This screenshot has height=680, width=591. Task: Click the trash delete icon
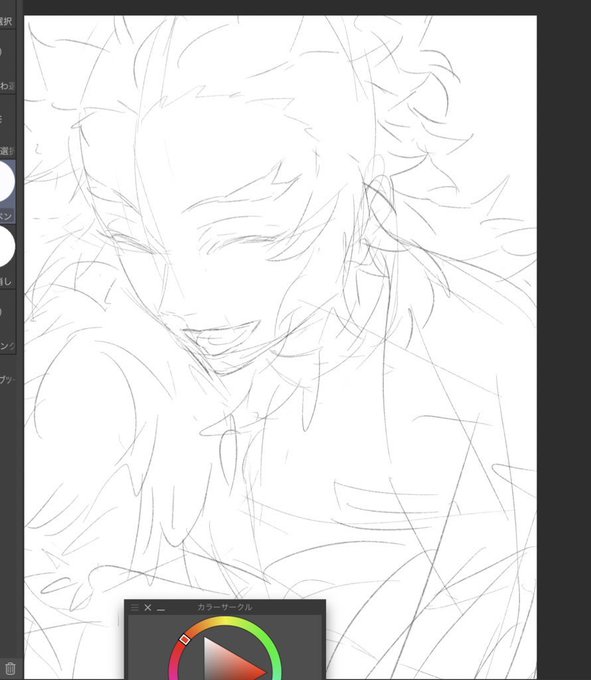10,668
